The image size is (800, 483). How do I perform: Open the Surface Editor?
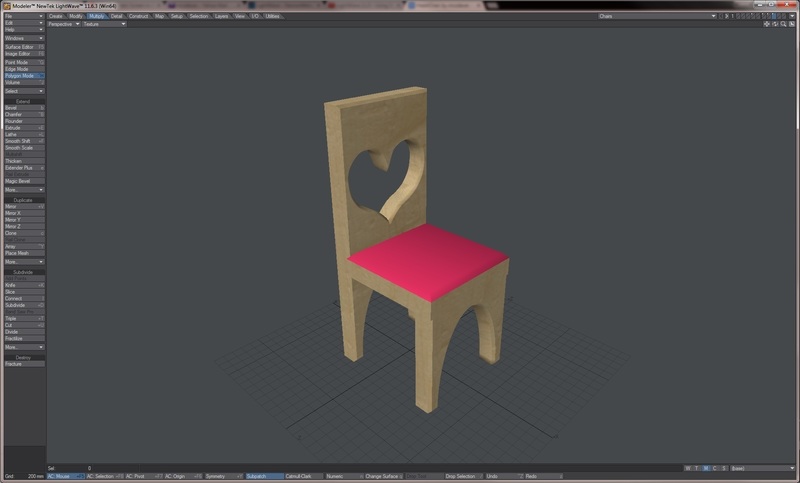point(24,47)
